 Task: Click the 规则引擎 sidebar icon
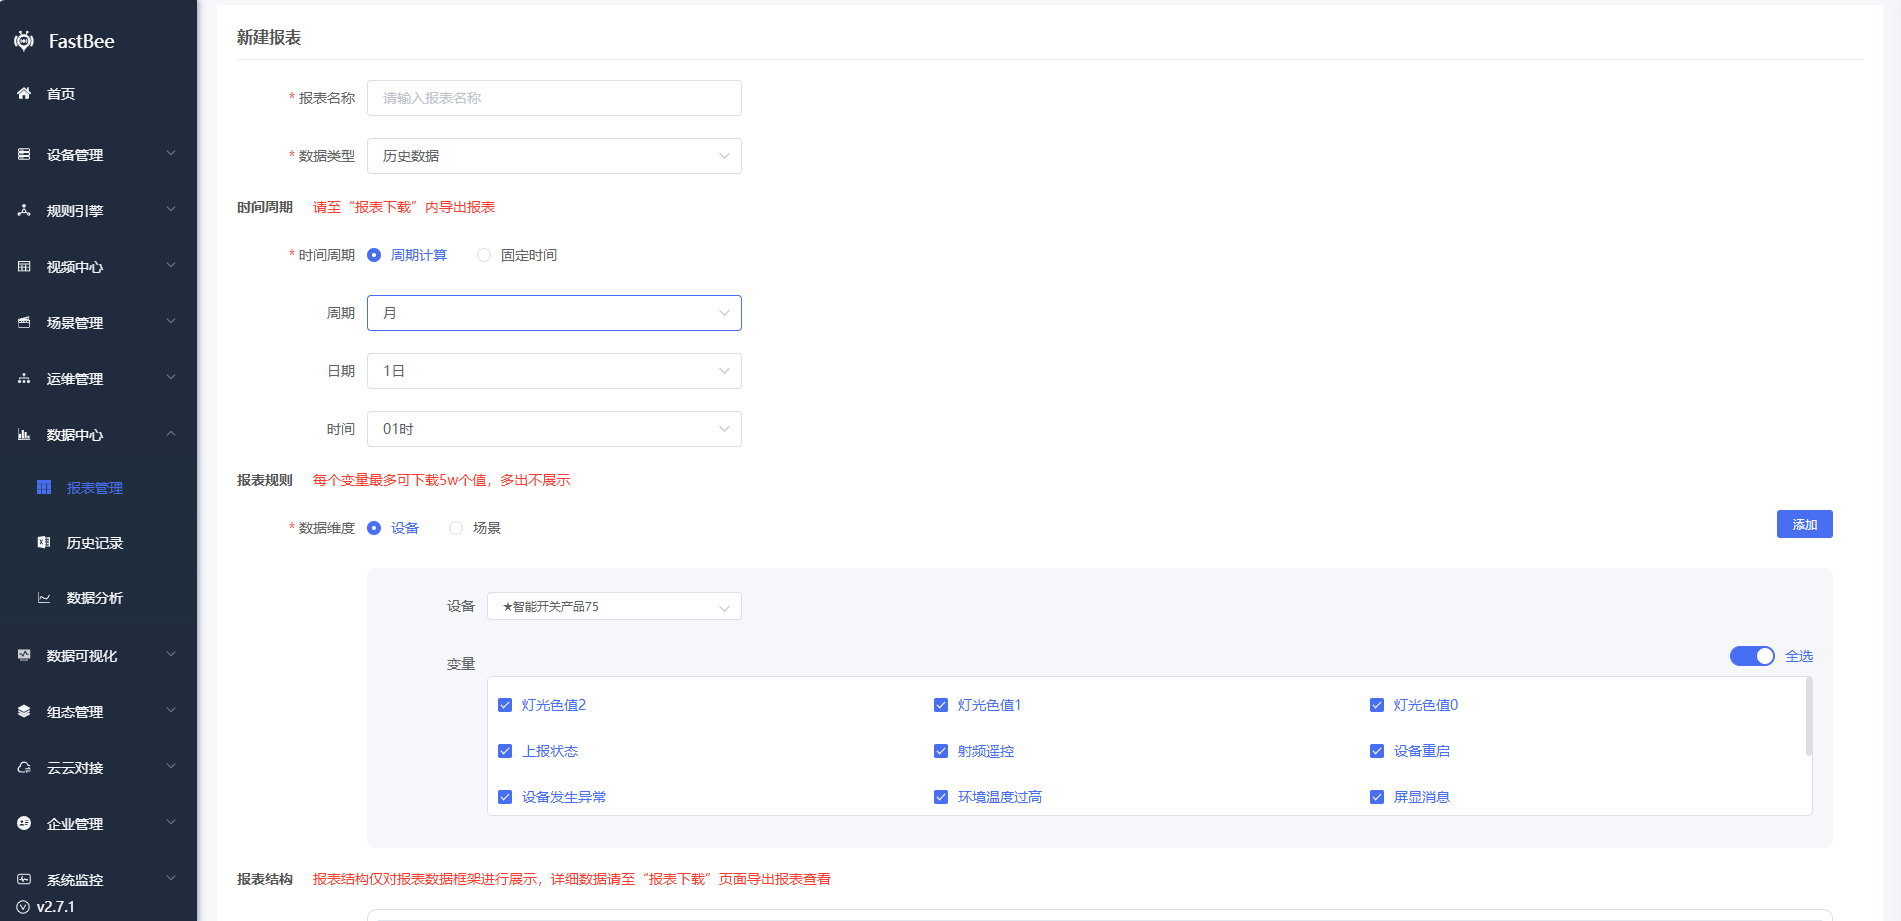pos(24,210)
